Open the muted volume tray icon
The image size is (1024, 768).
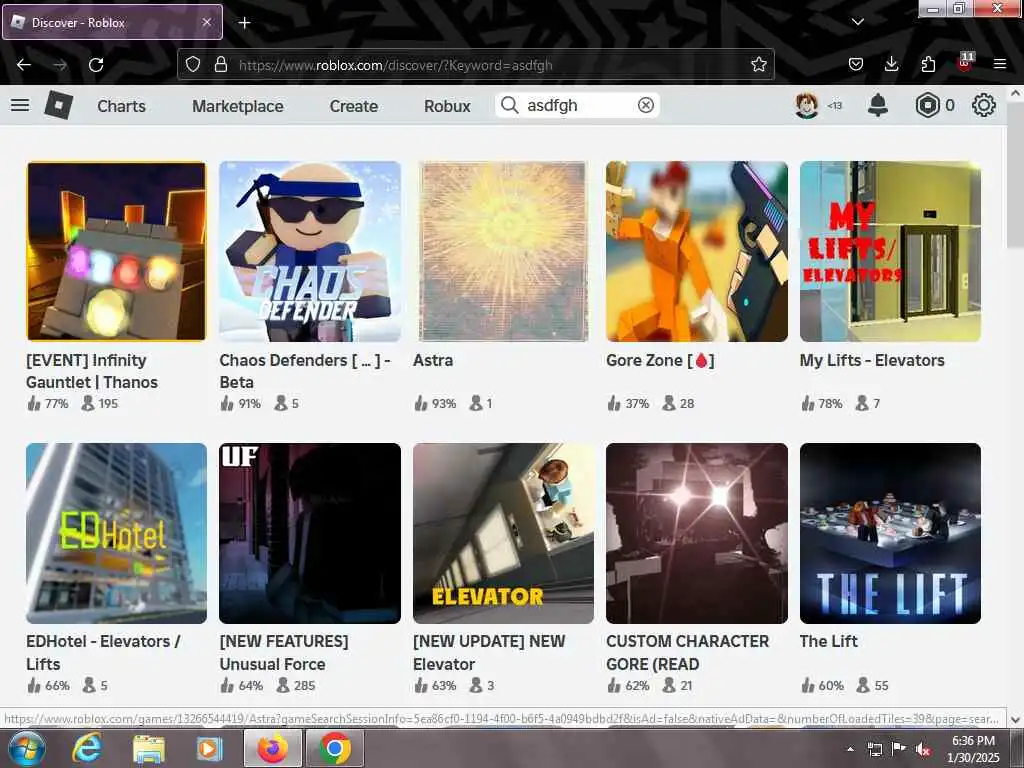[922, 749]
